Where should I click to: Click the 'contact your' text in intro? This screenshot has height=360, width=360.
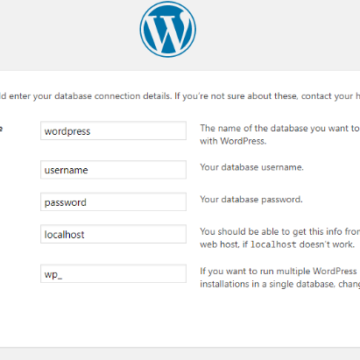(x=326, y=96)
